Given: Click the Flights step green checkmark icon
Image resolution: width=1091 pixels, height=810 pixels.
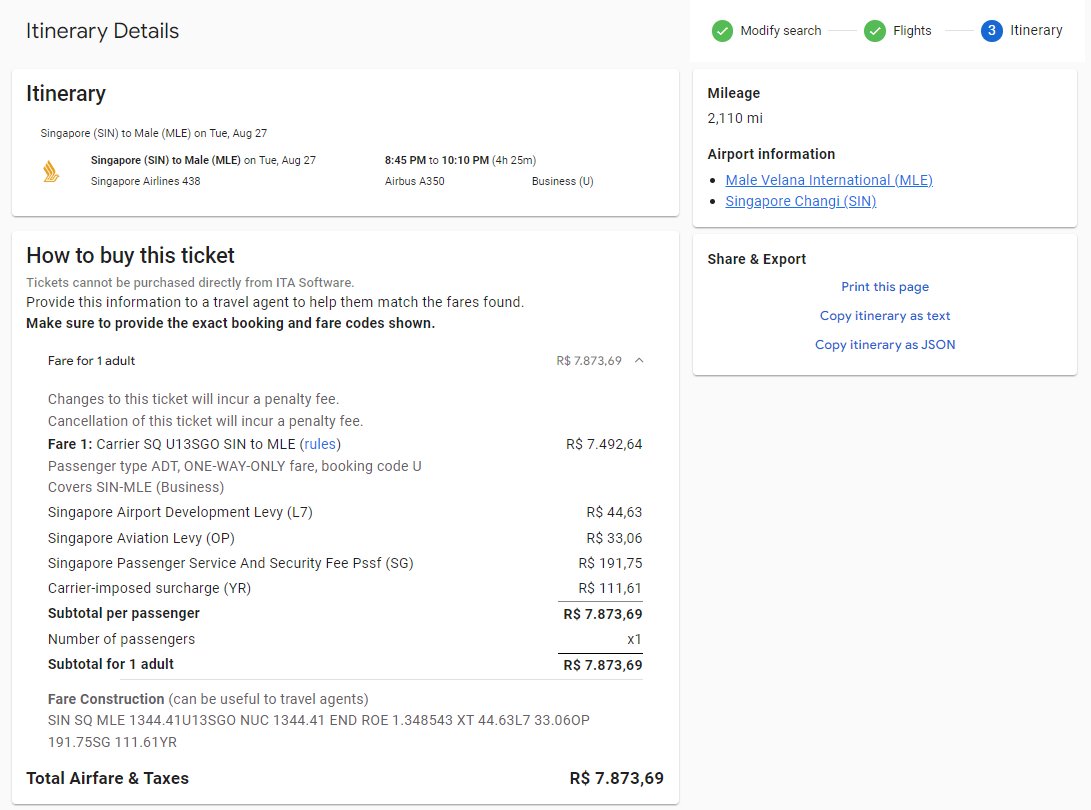Looking at the screenshot, I should [x=875, y=31].
